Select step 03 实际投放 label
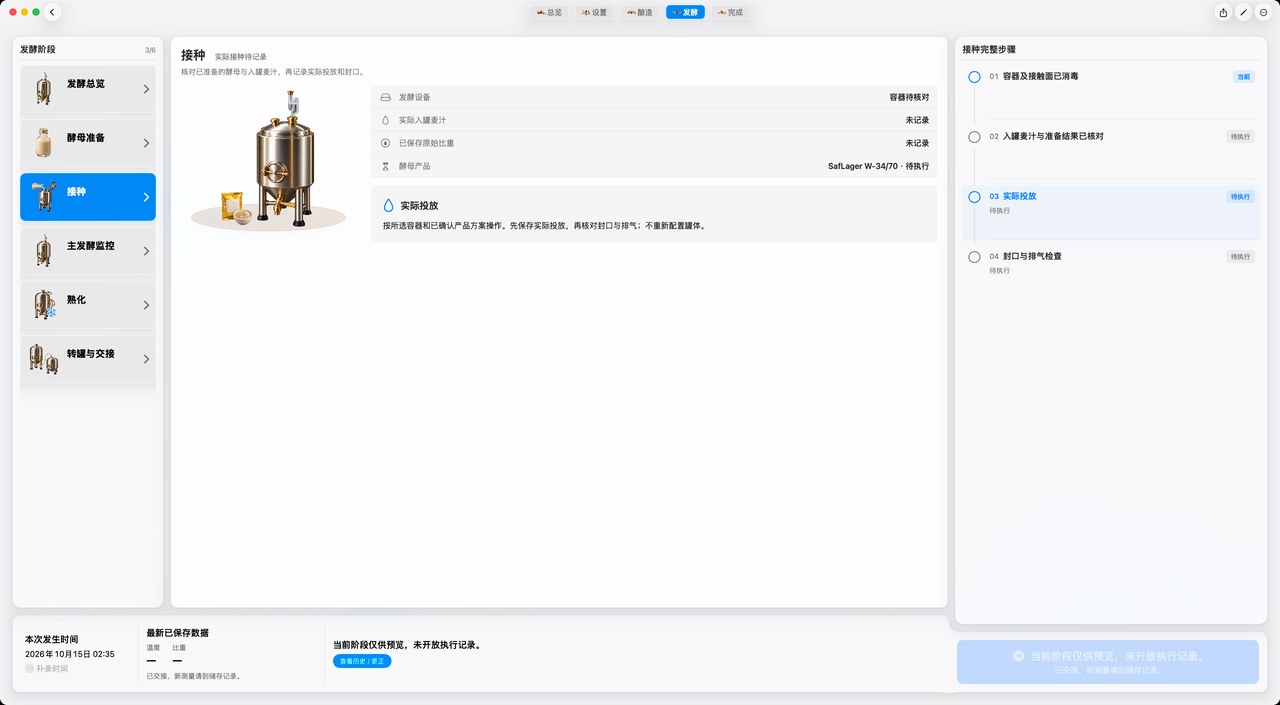1280x705 pixels. (1019, 196)
